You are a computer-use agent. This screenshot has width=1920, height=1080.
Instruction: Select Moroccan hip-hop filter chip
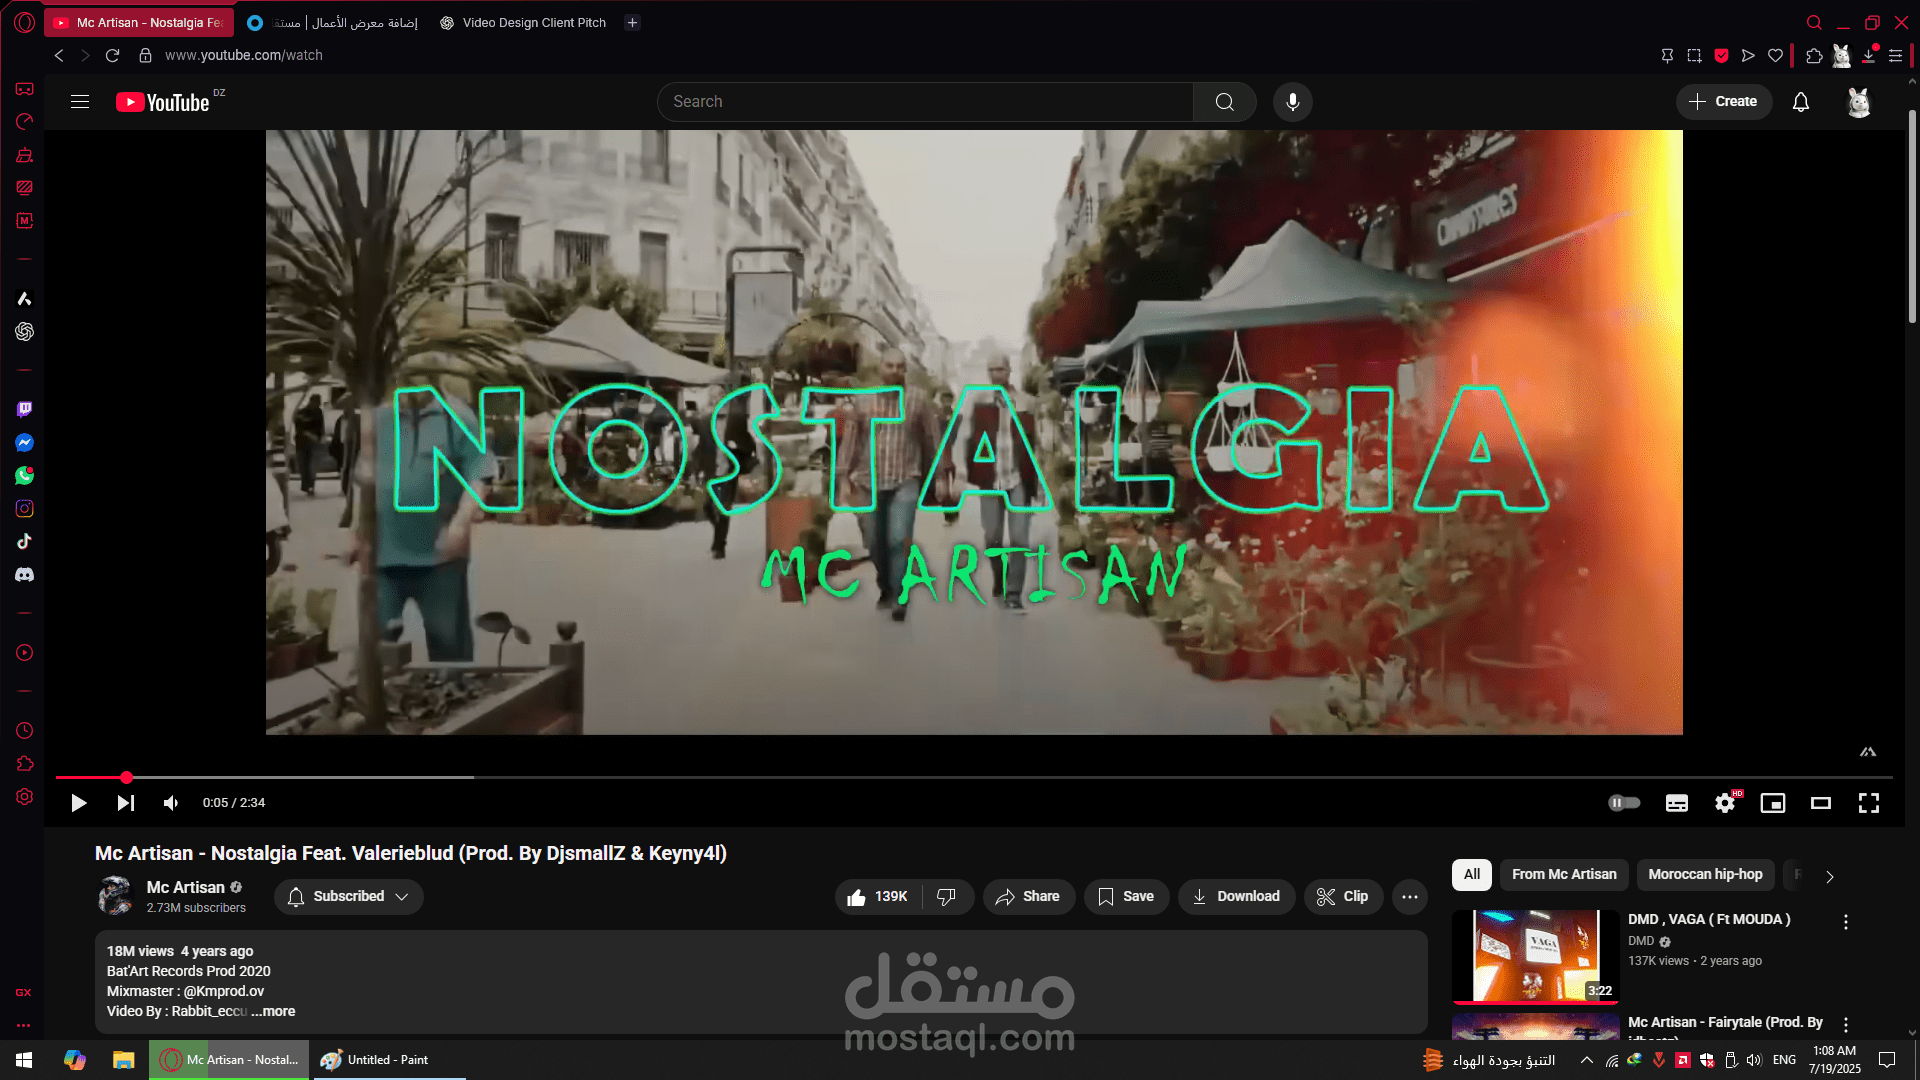point(1705,875)
